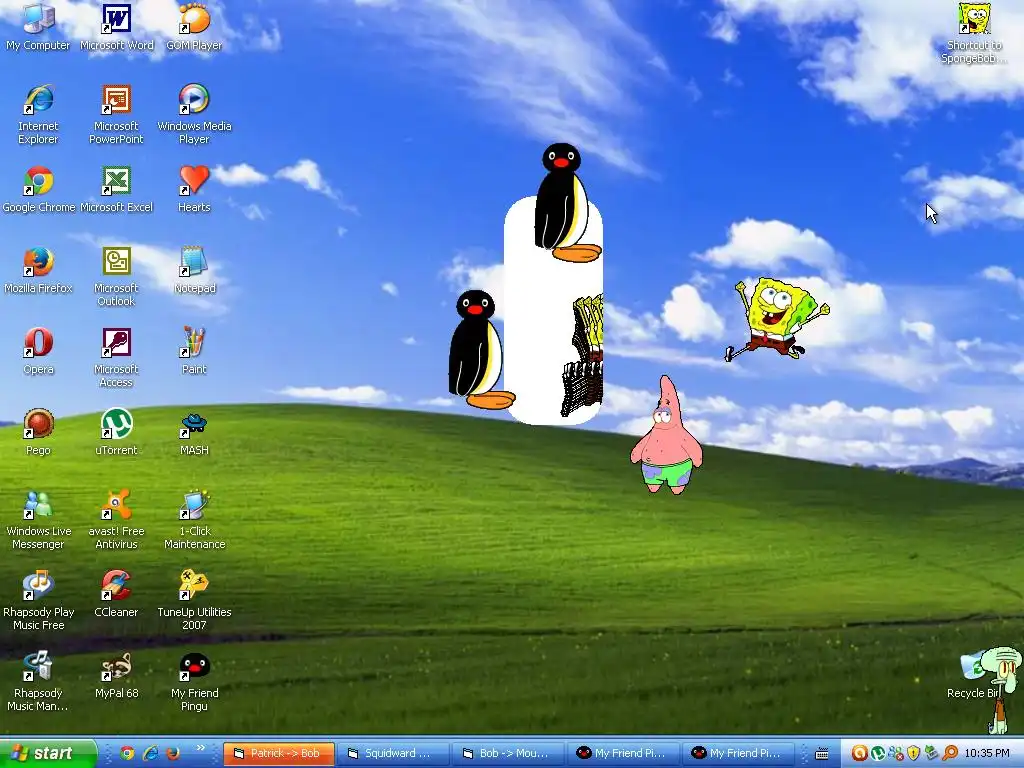Image resolution: width=1024 pixels, height=768 pixels.
Task: Click the CCleaner desktop shortcut
Action: [x=116, y=594]
